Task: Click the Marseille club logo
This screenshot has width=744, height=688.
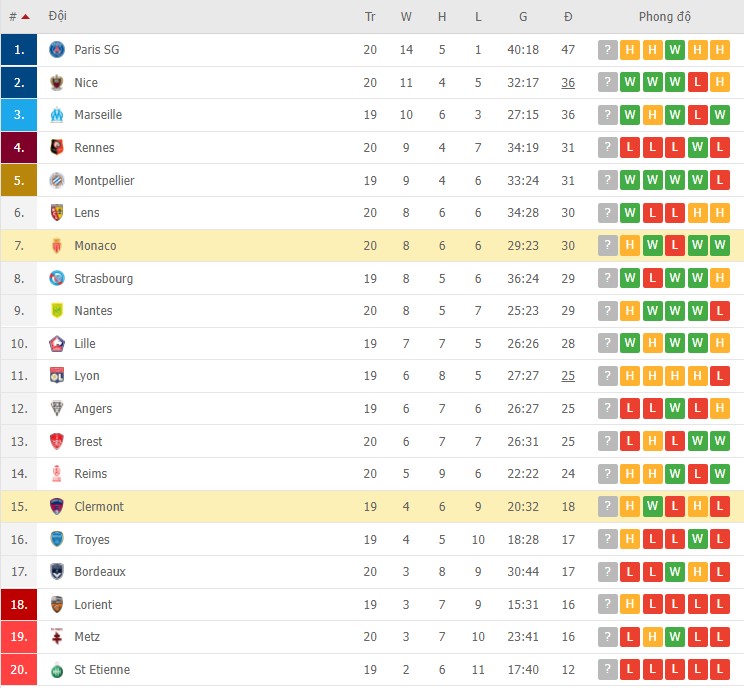Action: 57,115
